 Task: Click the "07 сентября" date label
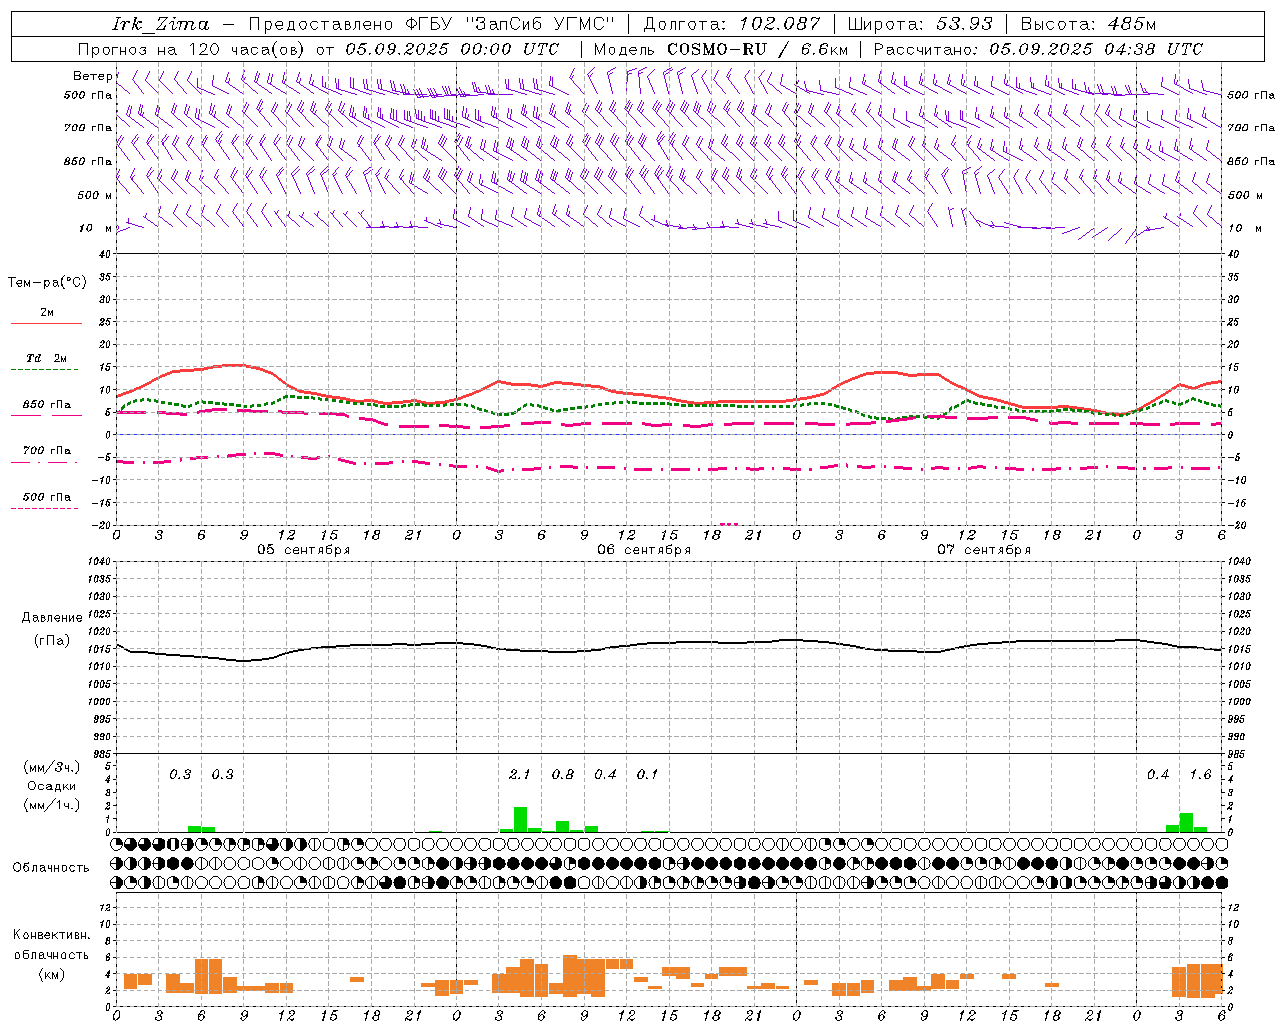point(984,550)
